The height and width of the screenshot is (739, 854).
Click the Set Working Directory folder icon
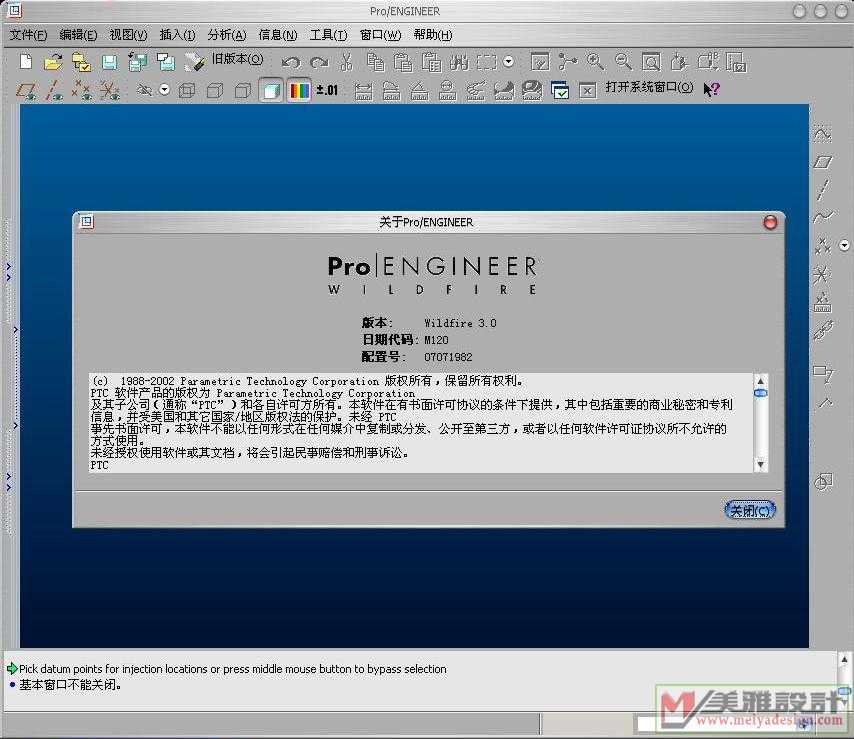coord(81,62)
